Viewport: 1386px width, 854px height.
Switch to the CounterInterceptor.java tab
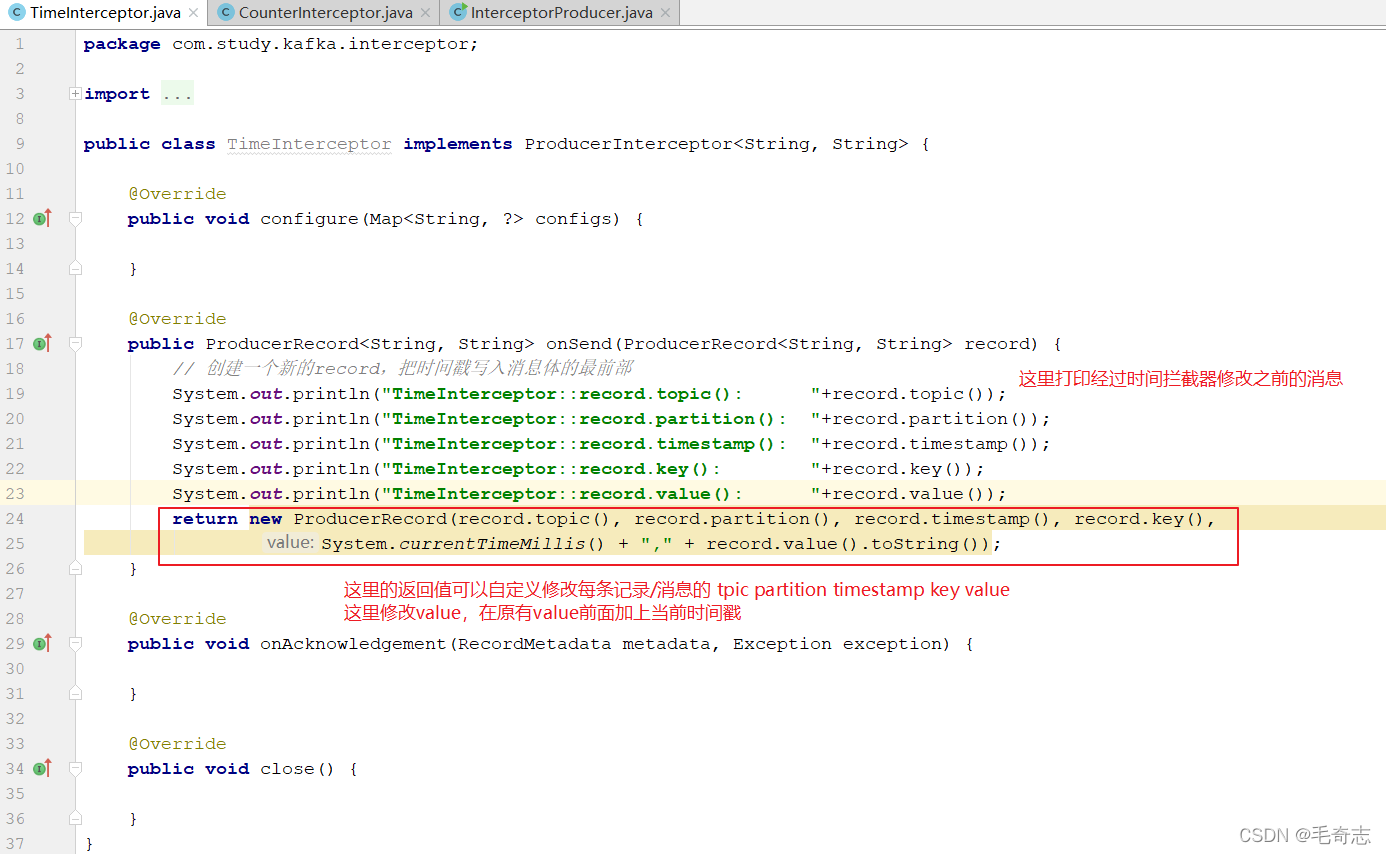tap(324, 13)
